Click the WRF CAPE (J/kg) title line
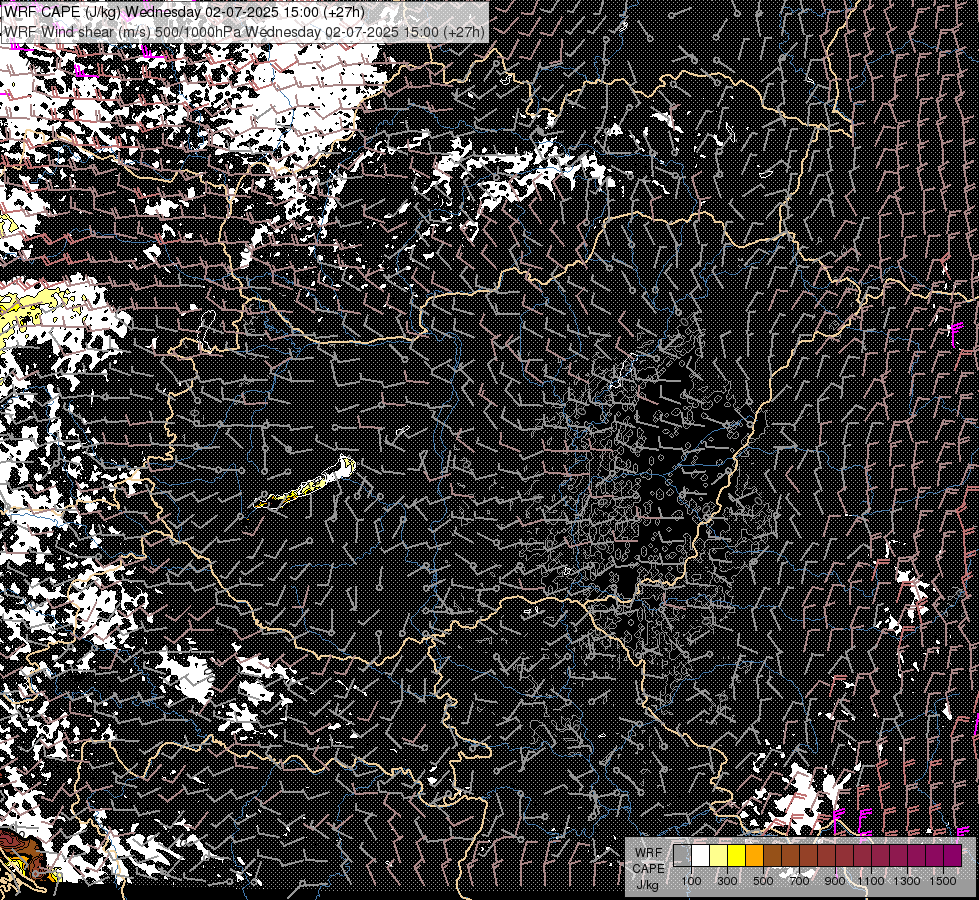Viewport: 979px width, 900px height. (x=184, y=12)
